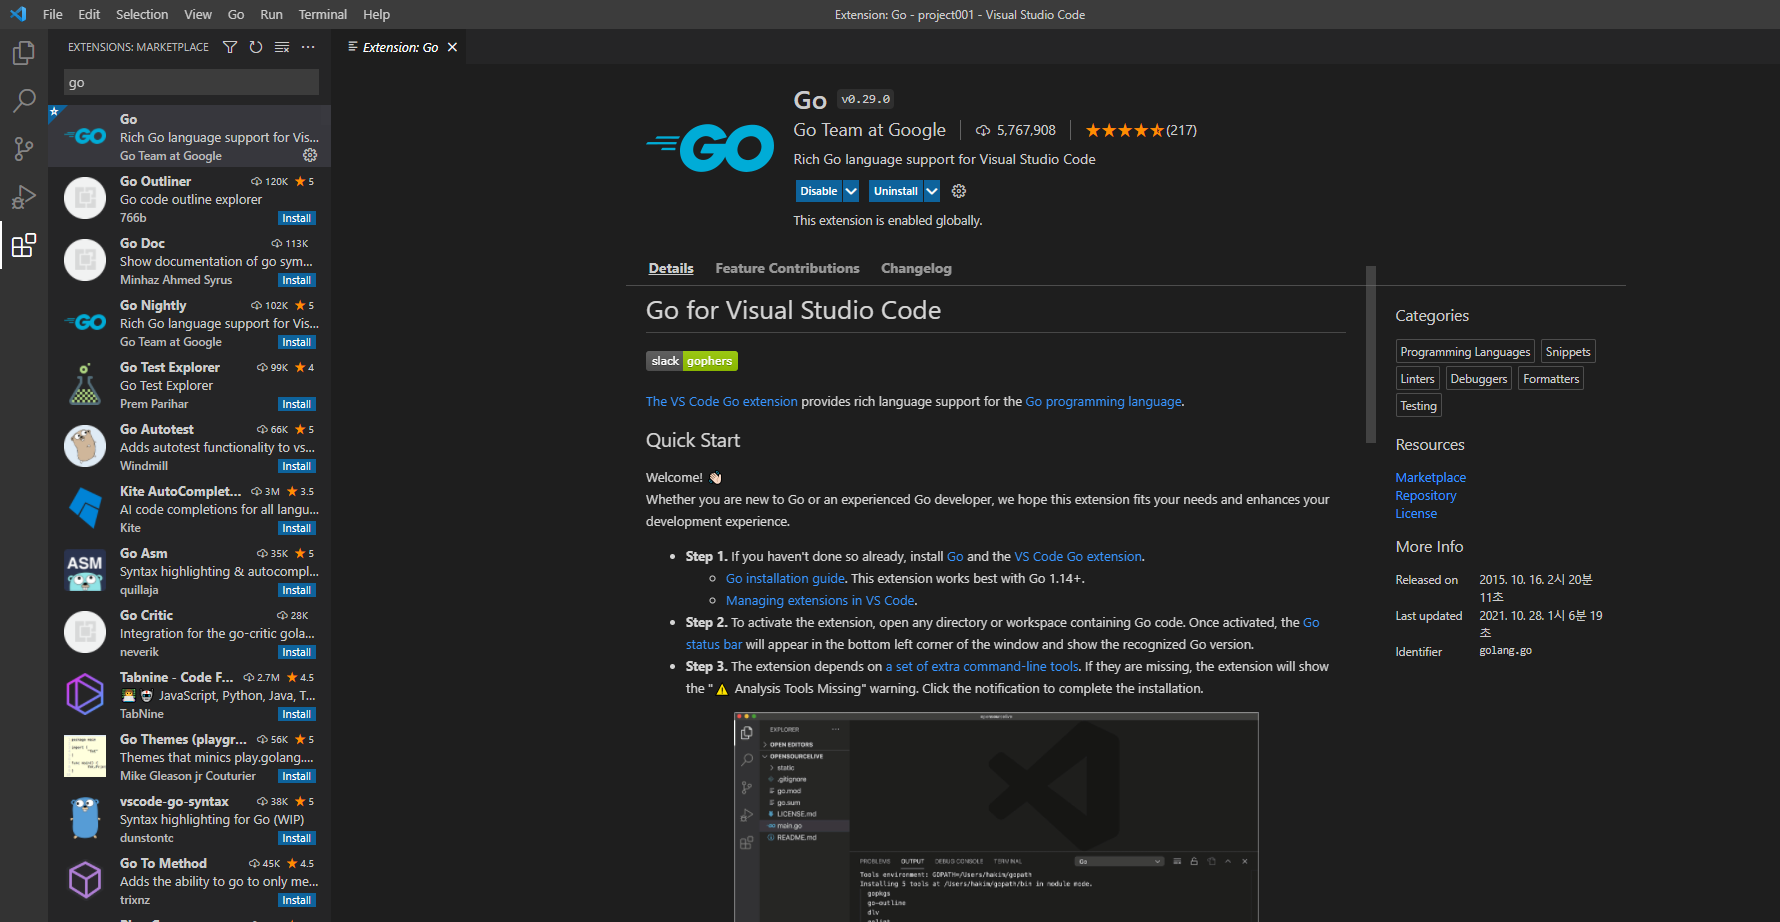Click the five-star rating of Go extension
The width and height of the screenshot is (1780, 922).
[x=1125, y=130]
